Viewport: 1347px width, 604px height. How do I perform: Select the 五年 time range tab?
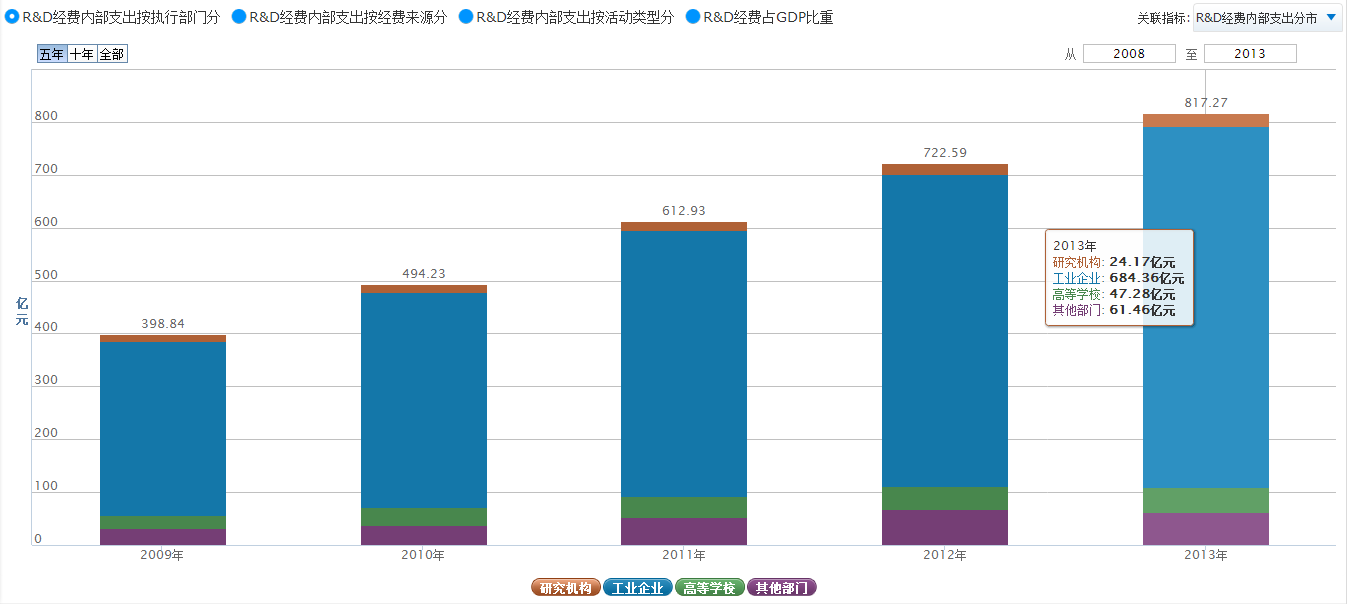point(51,54)
